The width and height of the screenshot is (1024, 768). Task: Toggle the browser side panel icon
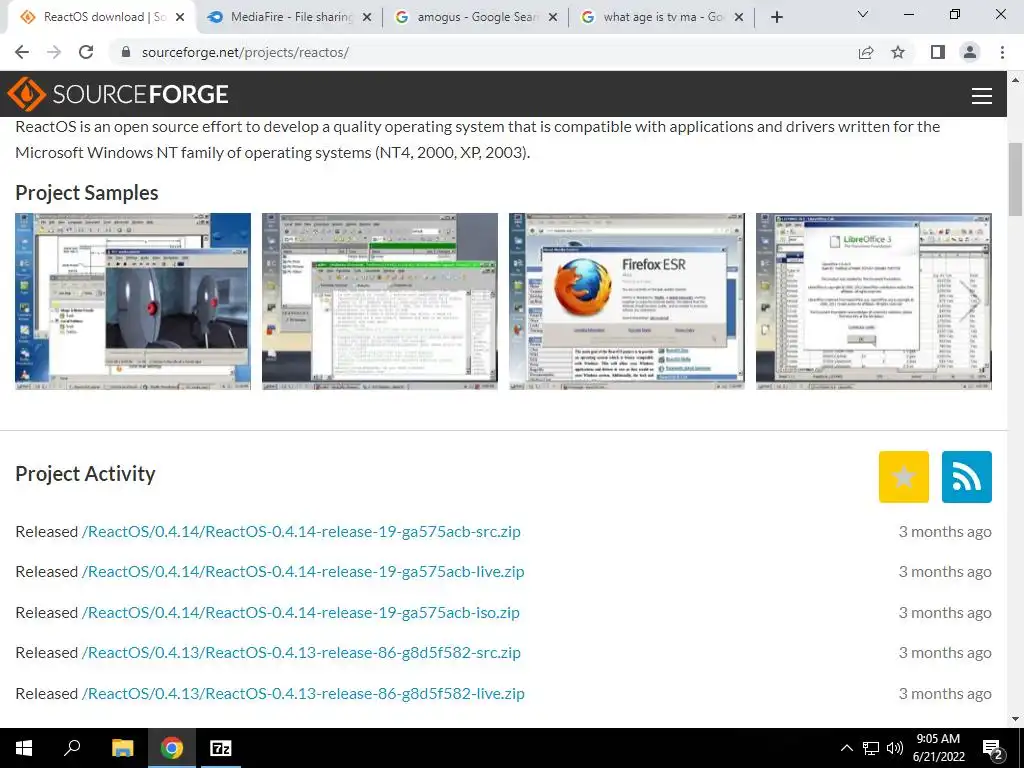click(x=938, y=52)
